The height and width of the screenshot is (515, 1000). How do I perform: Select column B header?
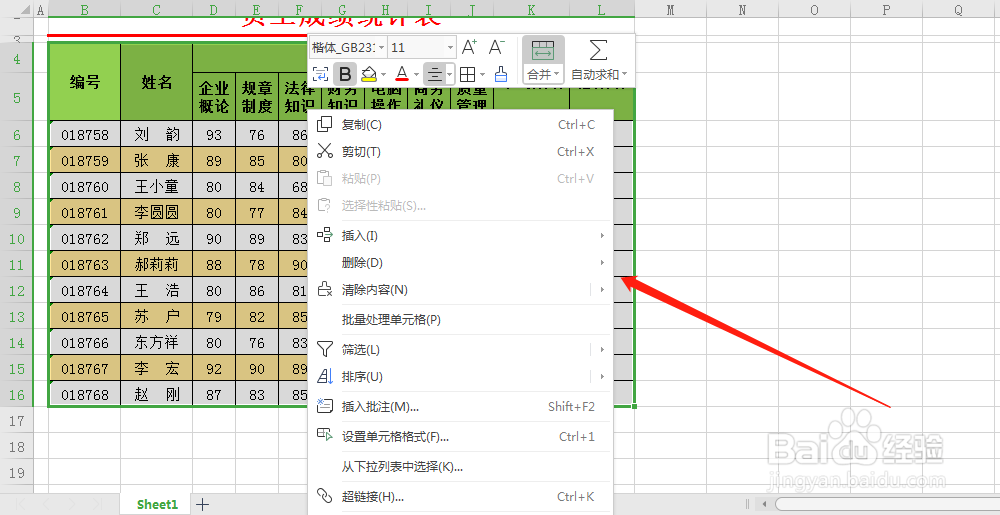(x=84, y=10)
